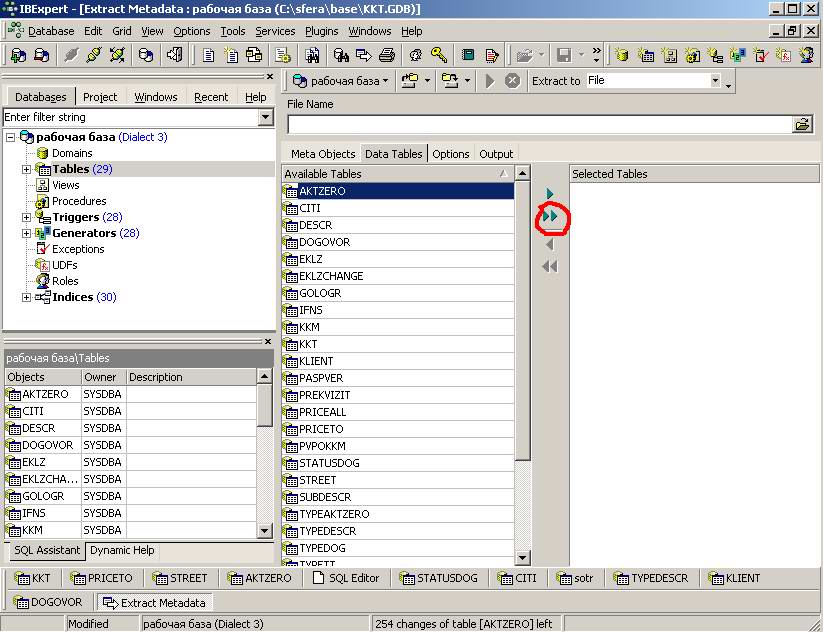Click the binoculars search metadata icon
This screenshot has height=632, width=823.
click(x=341, y=55)
